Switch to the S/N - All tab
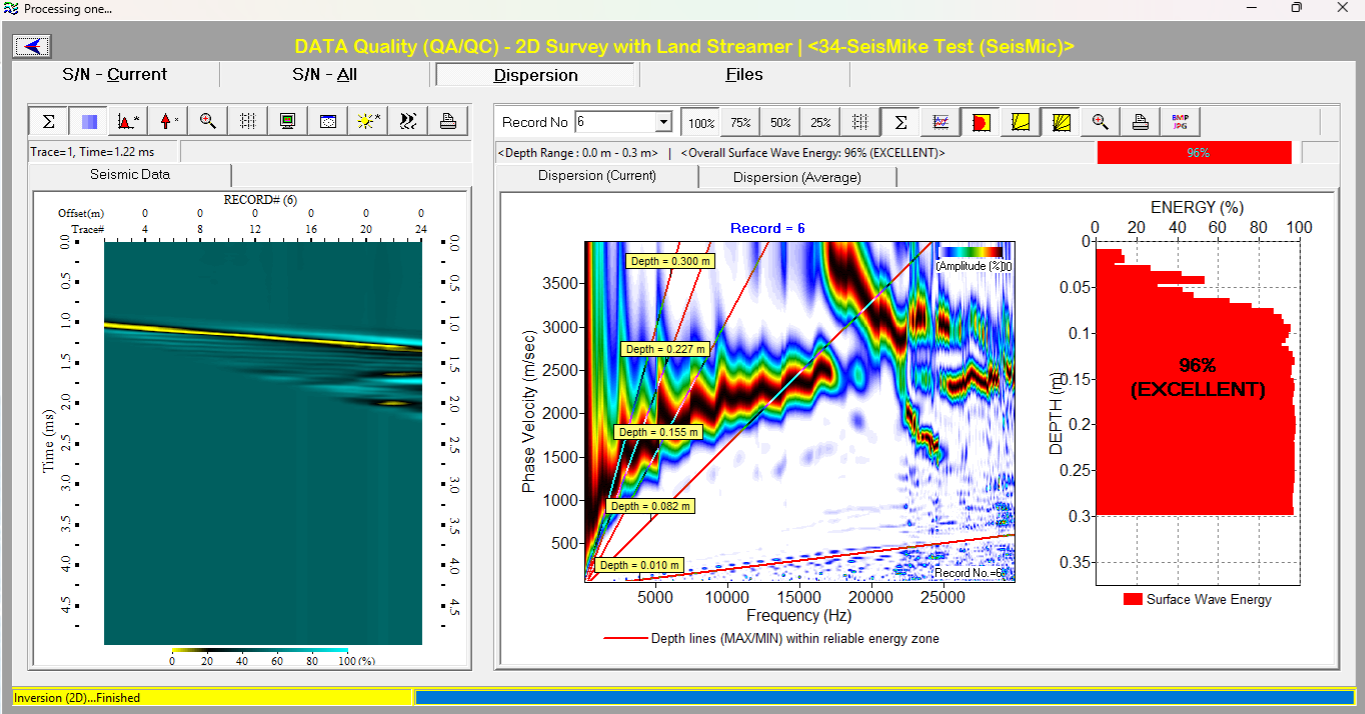Screen dimensions: 1365x714 pos(324,75)
